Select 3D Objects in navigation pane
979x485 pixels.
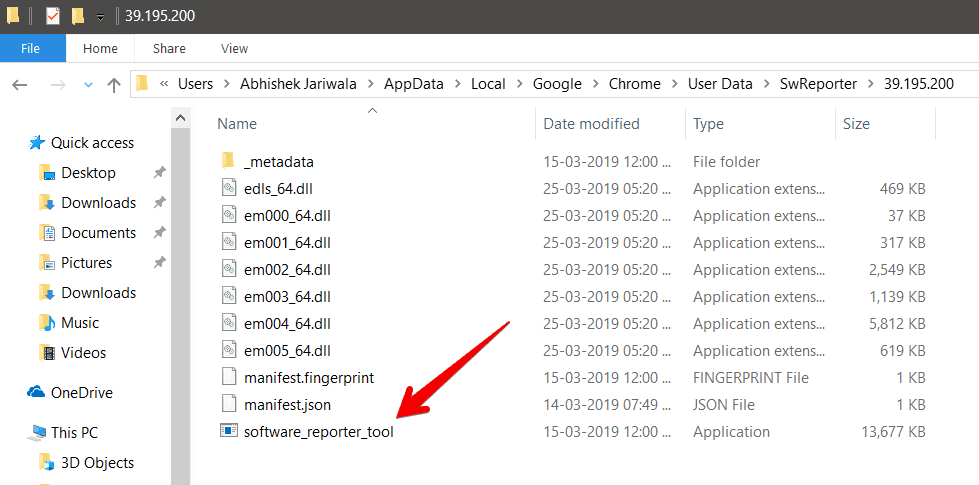[97, 463]
